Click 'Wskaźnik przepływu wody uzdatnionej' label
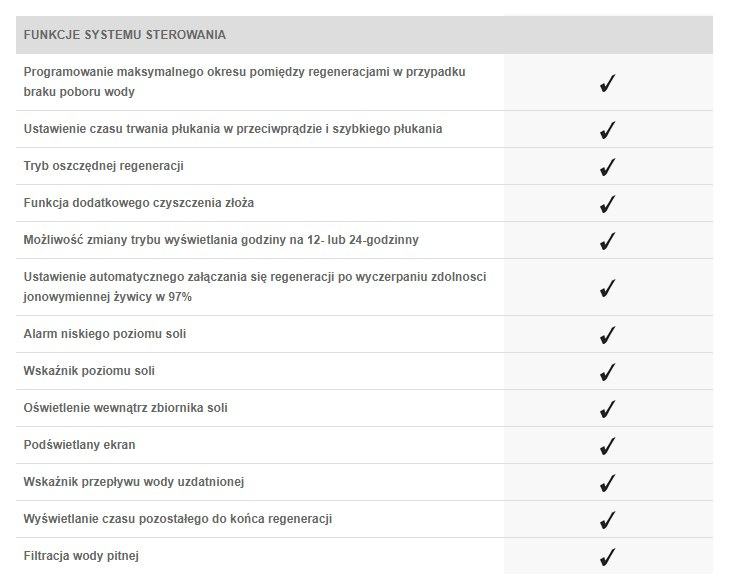This screenshot has height=583, width=733. click(134, 482)
